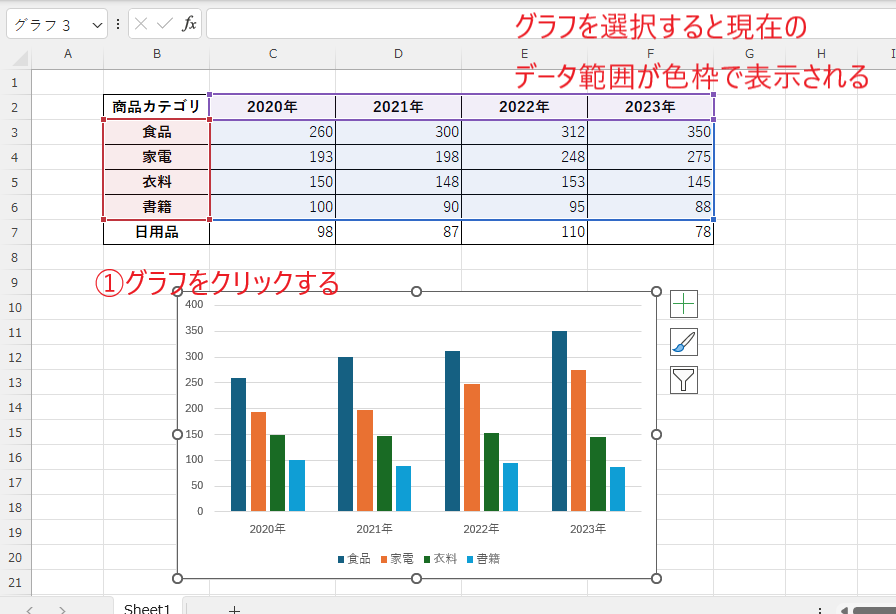Viewport: 896px width, 614px height.
Task: Click the Cancel X icon in formula bar
Action: point(141,24)
